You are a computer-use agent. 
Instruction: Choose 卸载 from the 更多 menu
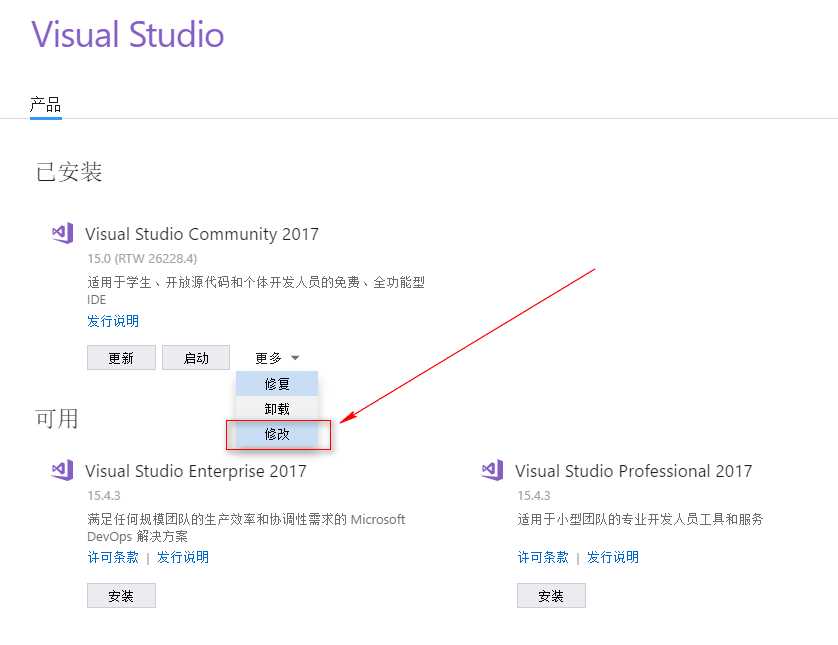[277, 409]
